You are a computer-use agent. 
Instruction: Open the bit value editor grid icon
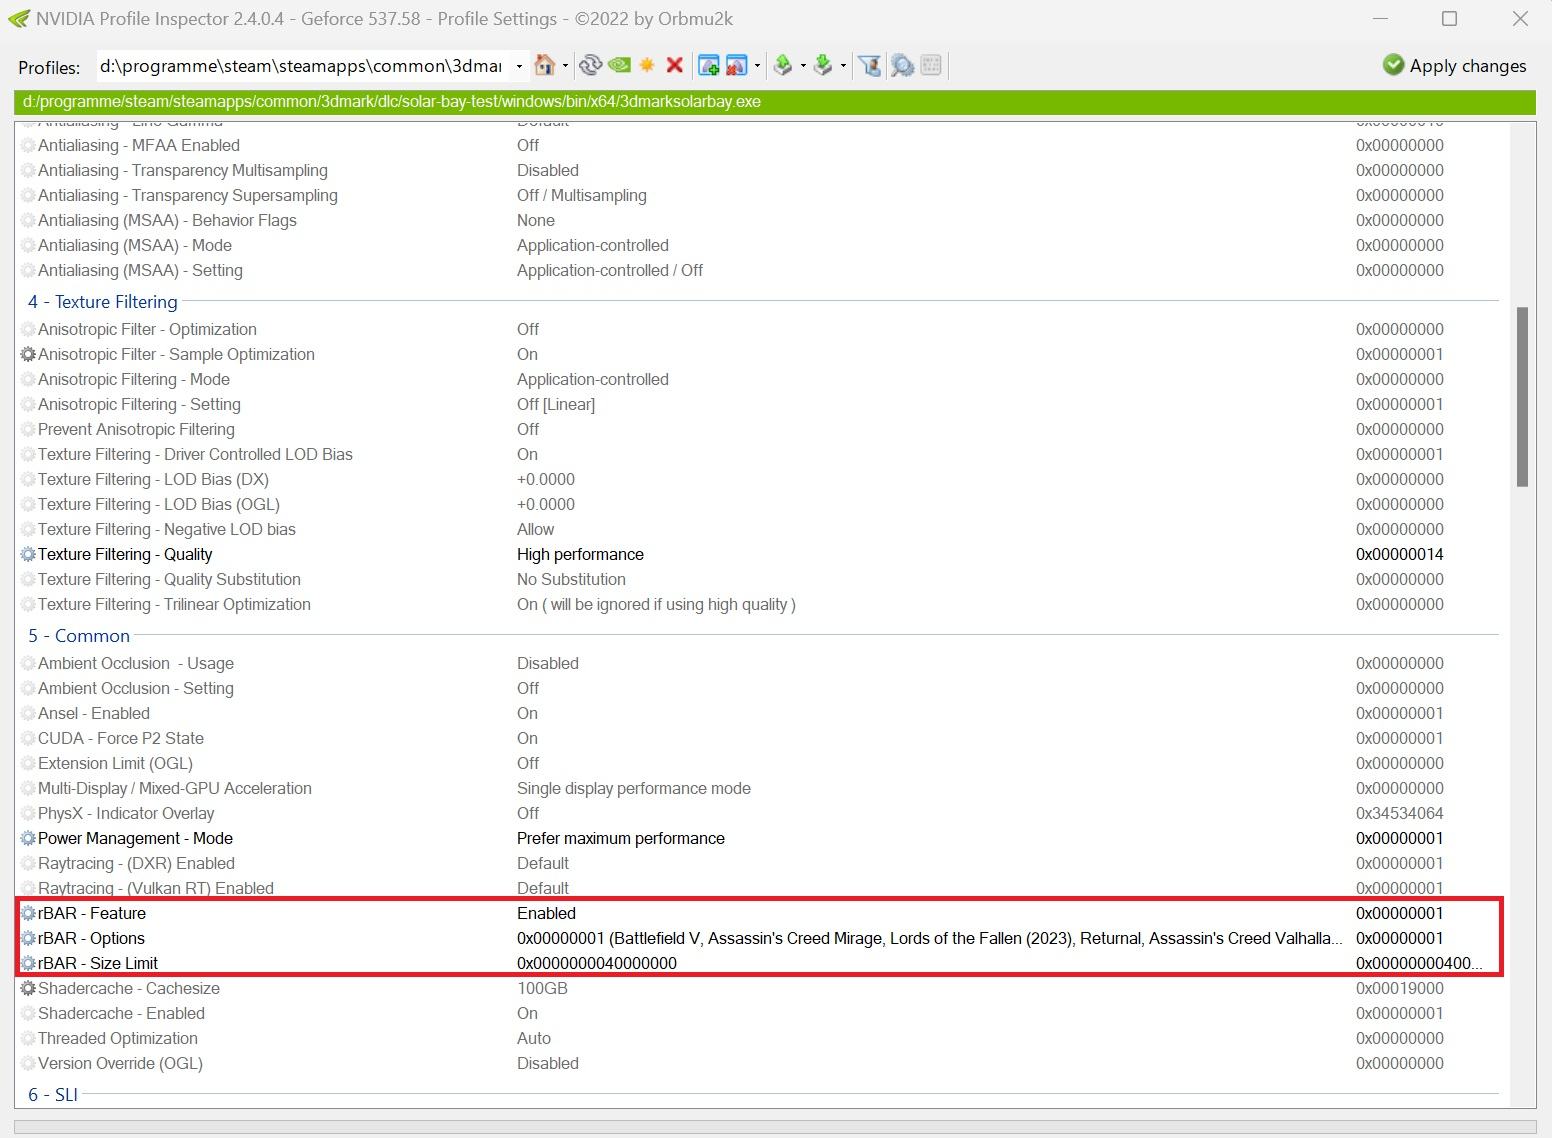coord(931,65)
